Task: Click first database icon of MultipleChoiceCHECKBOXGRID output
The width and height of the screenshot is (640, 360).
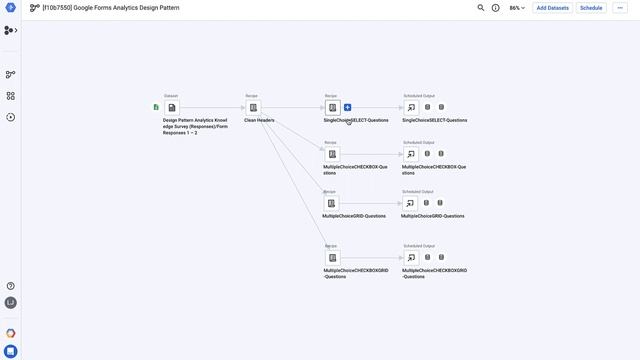Action: click(x=427, y=257)
